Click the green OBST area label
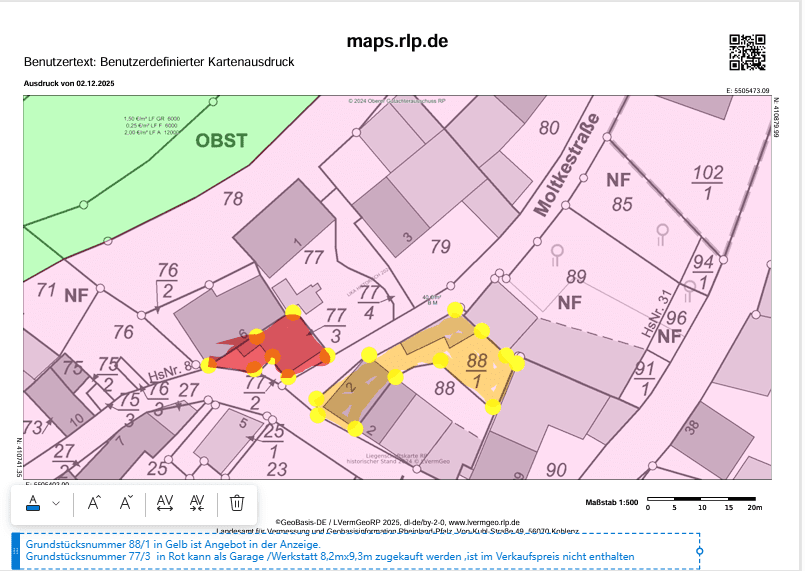 (x=221, y=141)
